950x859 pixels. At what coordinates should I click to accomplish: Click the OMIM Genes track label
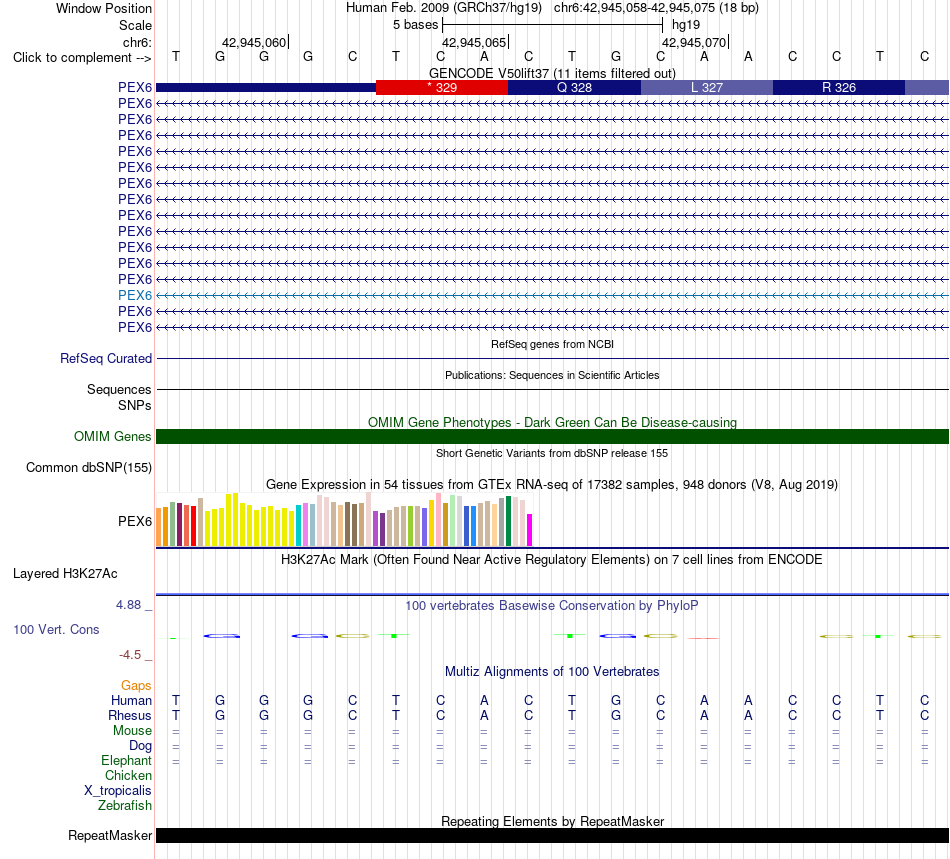[113, 436]
